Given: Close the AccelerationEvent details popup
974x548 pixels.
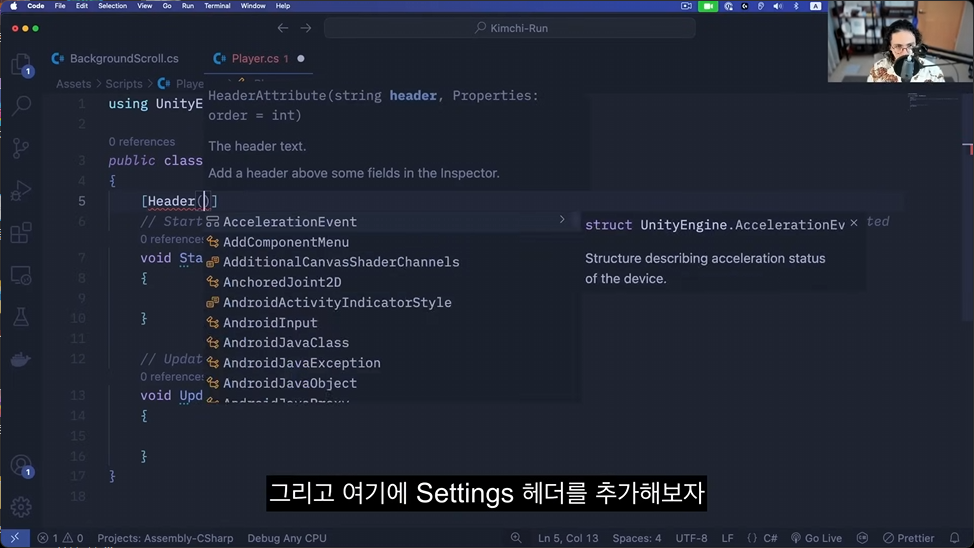Looking at the screenshot, I should click(x=854, y=222).
